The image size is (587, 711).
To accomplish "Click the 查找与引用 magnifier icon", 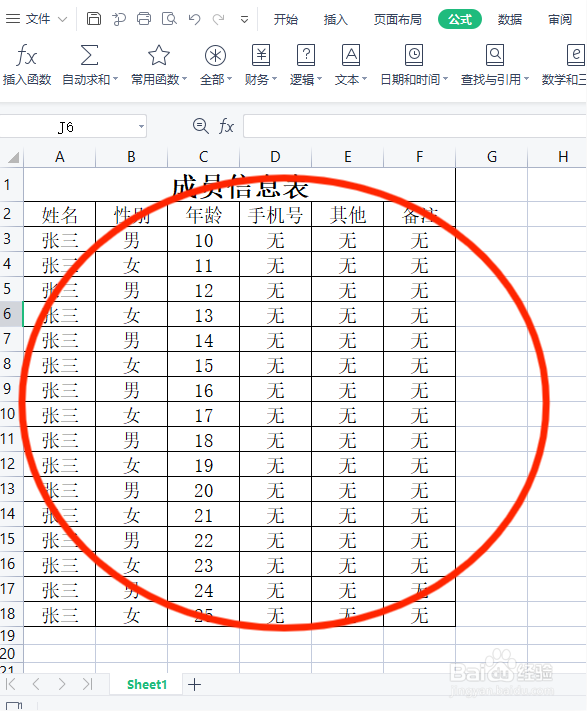I will tap(495, 55).
